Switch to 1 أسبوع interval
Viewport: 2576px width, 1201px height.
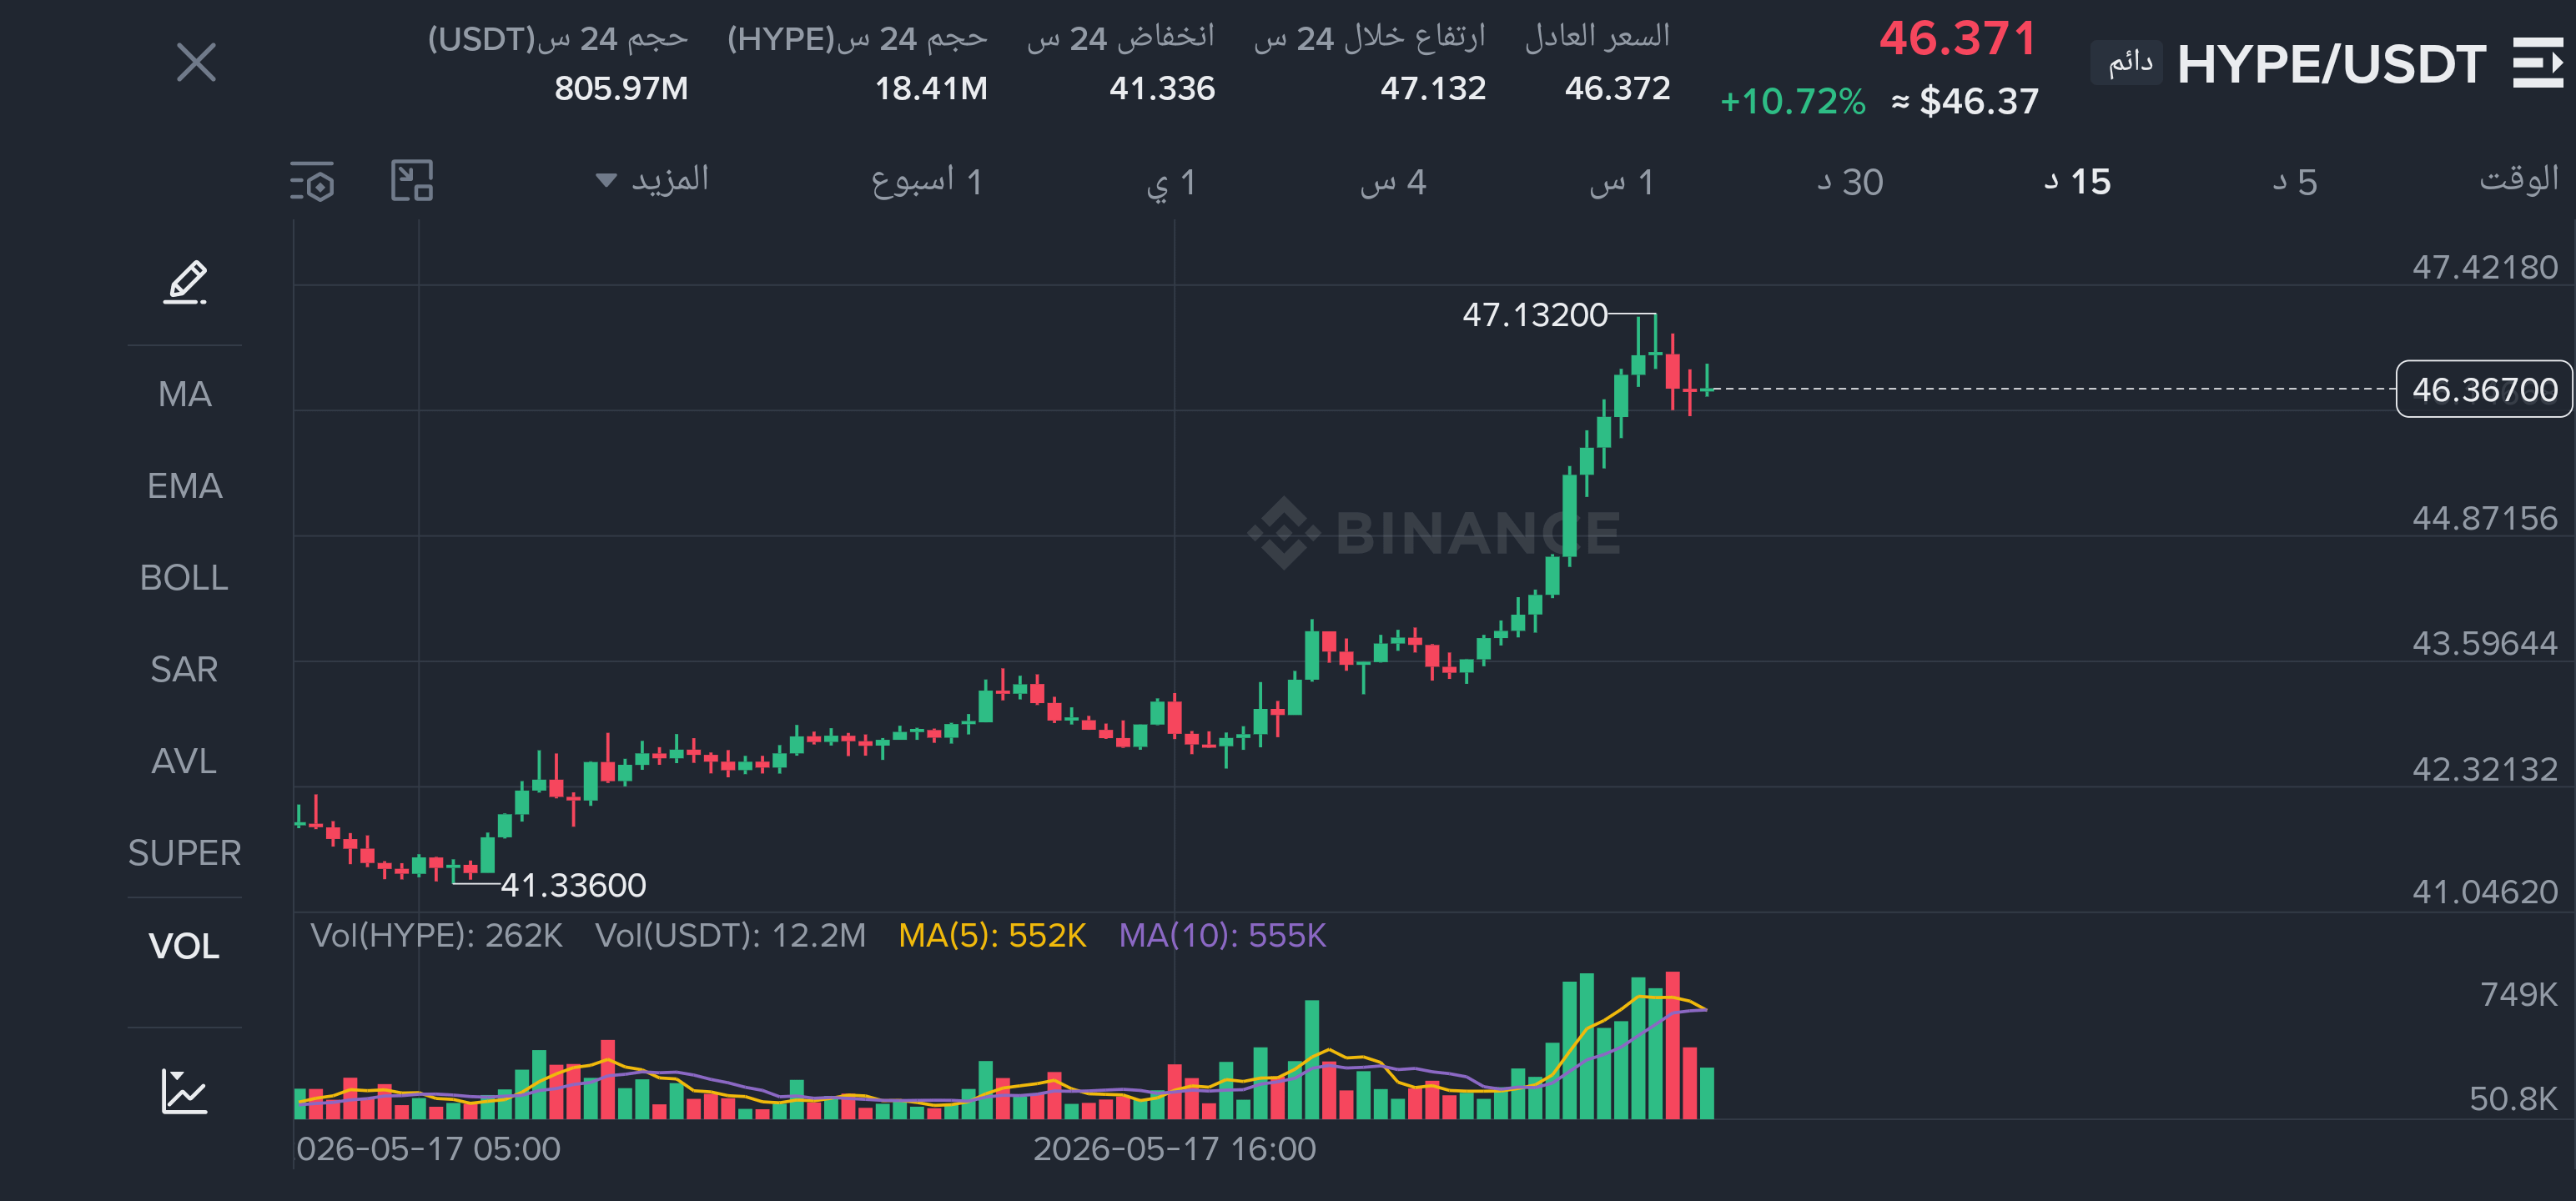coord(927,181)
